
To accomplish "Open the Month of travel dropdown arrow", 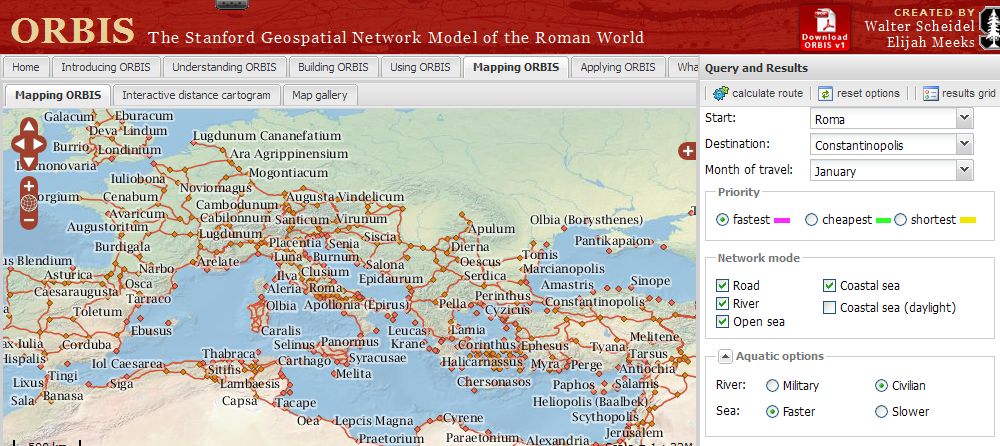I will point(964,170).
